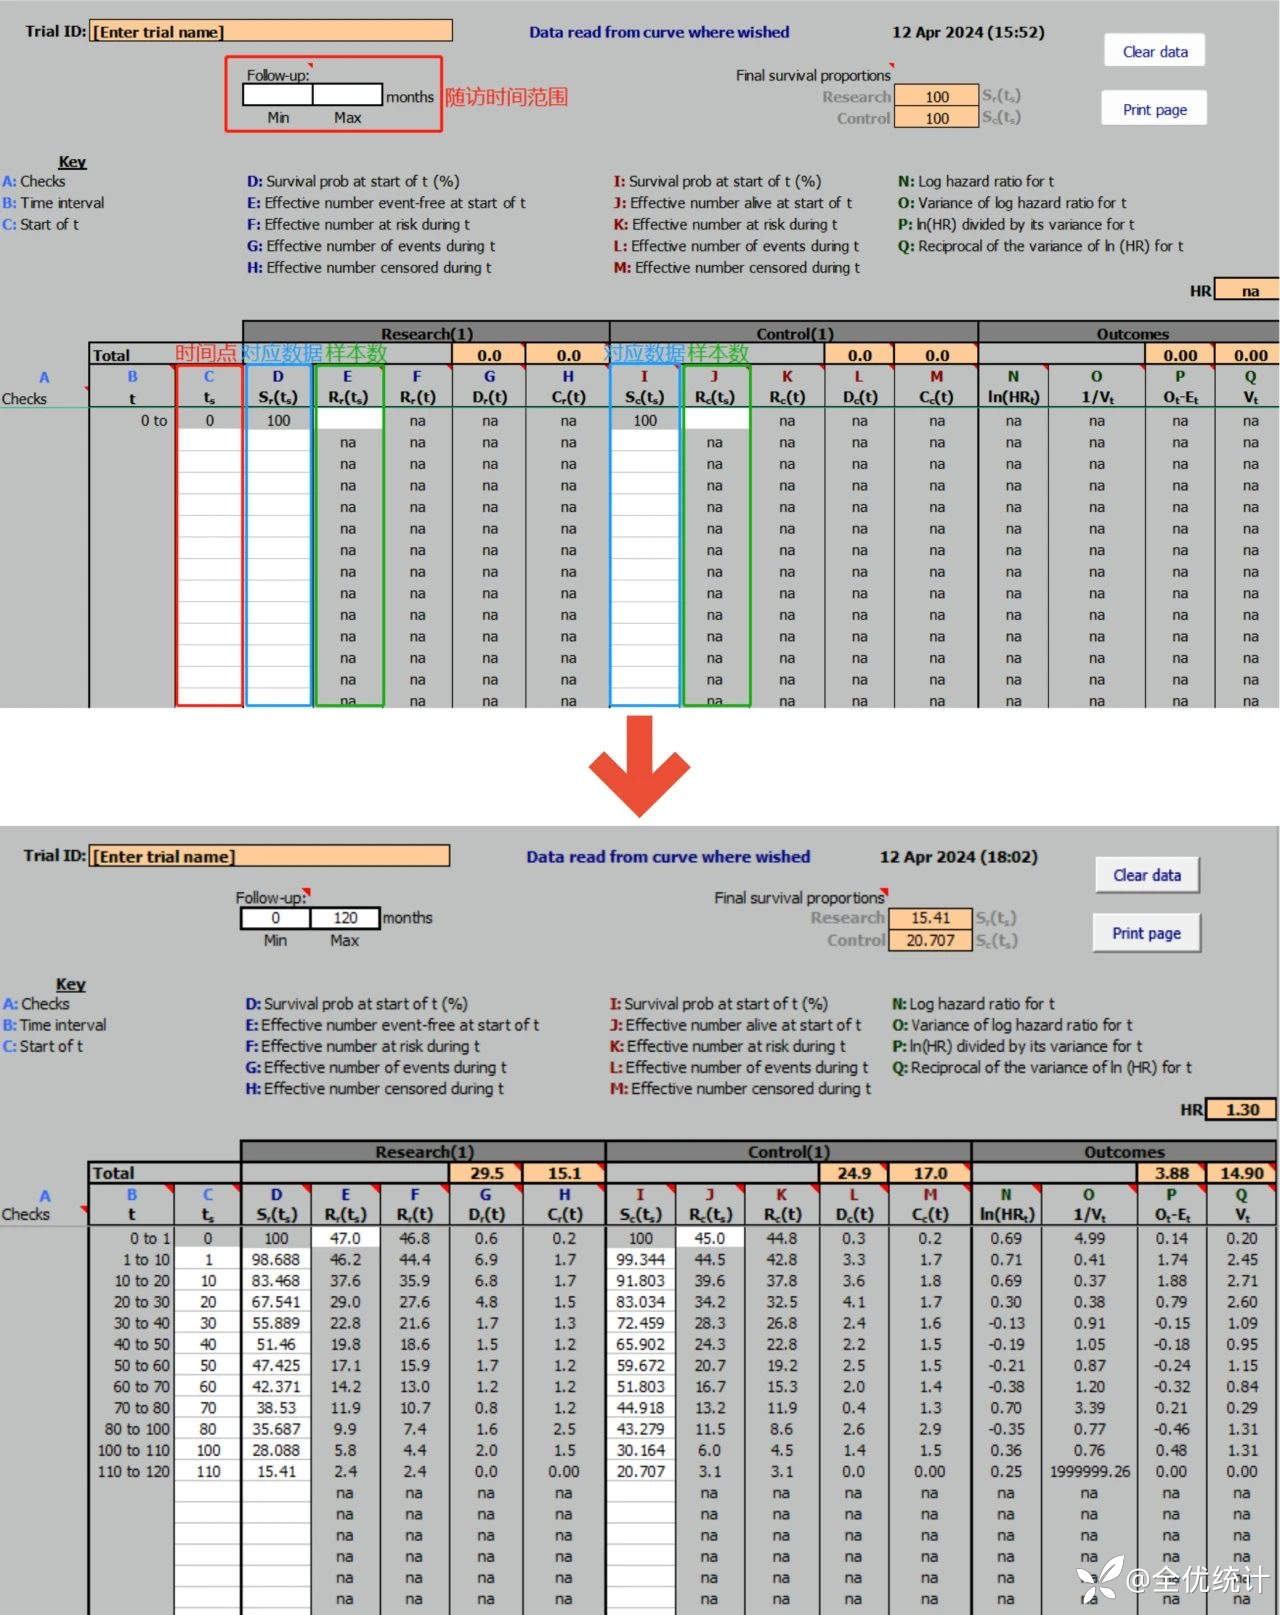
Task: Select the cell with value 1999999.26
Action: coord(1089,1472)
